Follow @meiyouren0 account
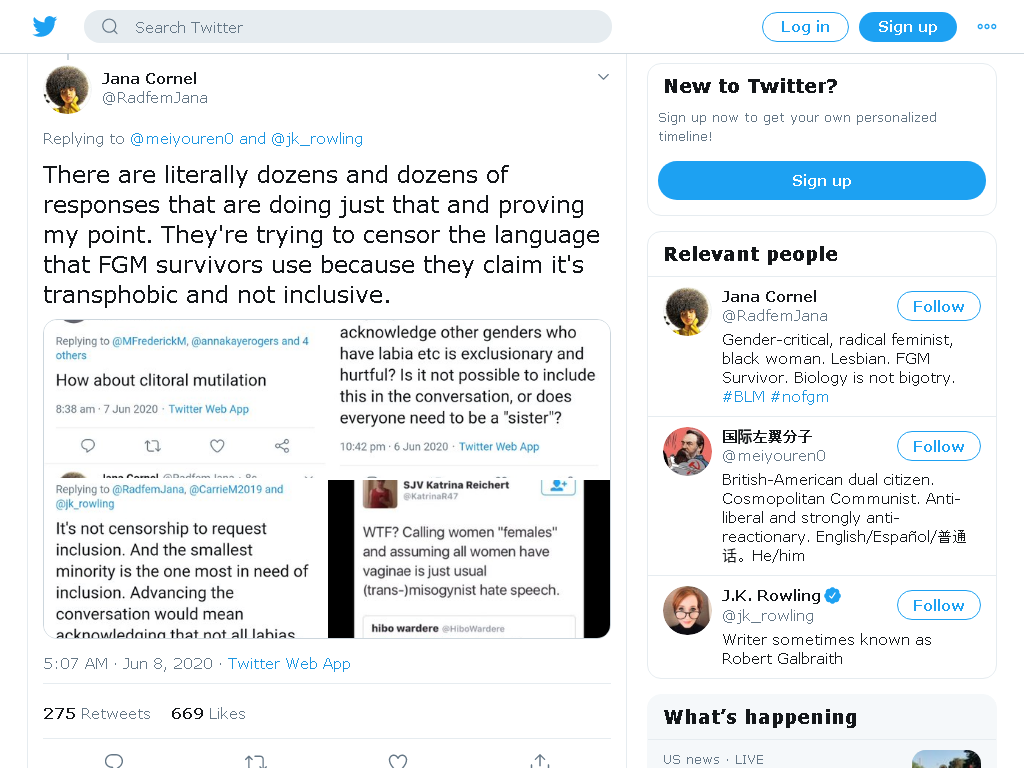This screenshot has width=1024, height=768. pyautogui.click(x=938, y=447)
